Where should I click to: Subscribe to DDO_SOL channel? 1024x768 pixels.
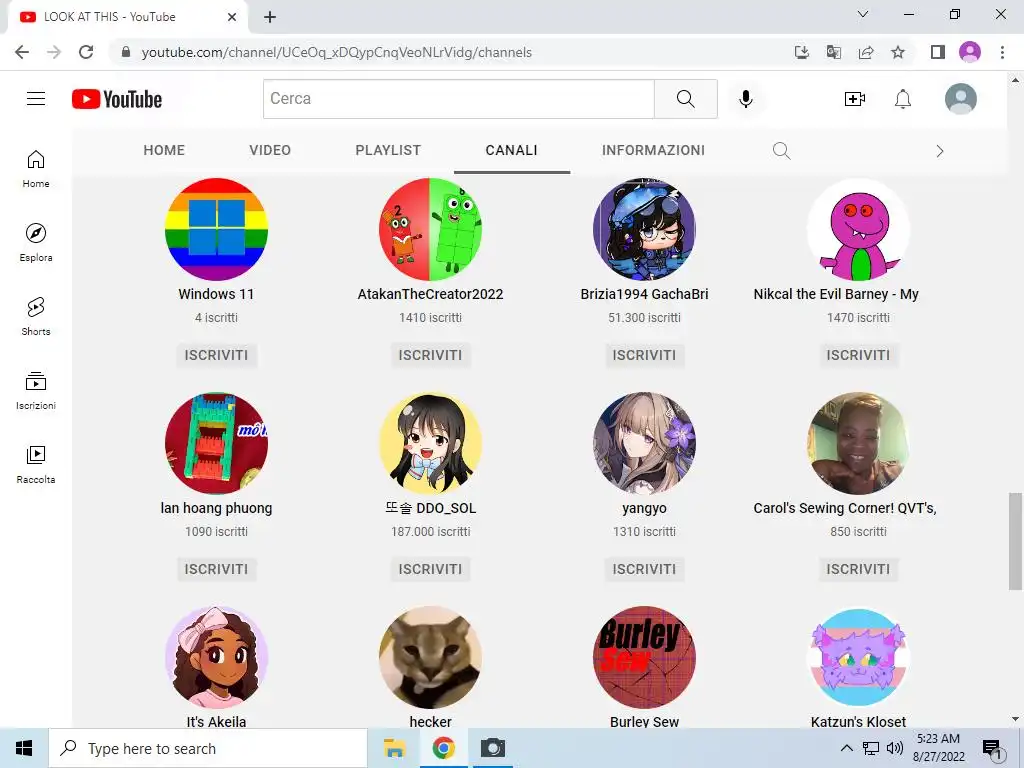click(430, 569)
